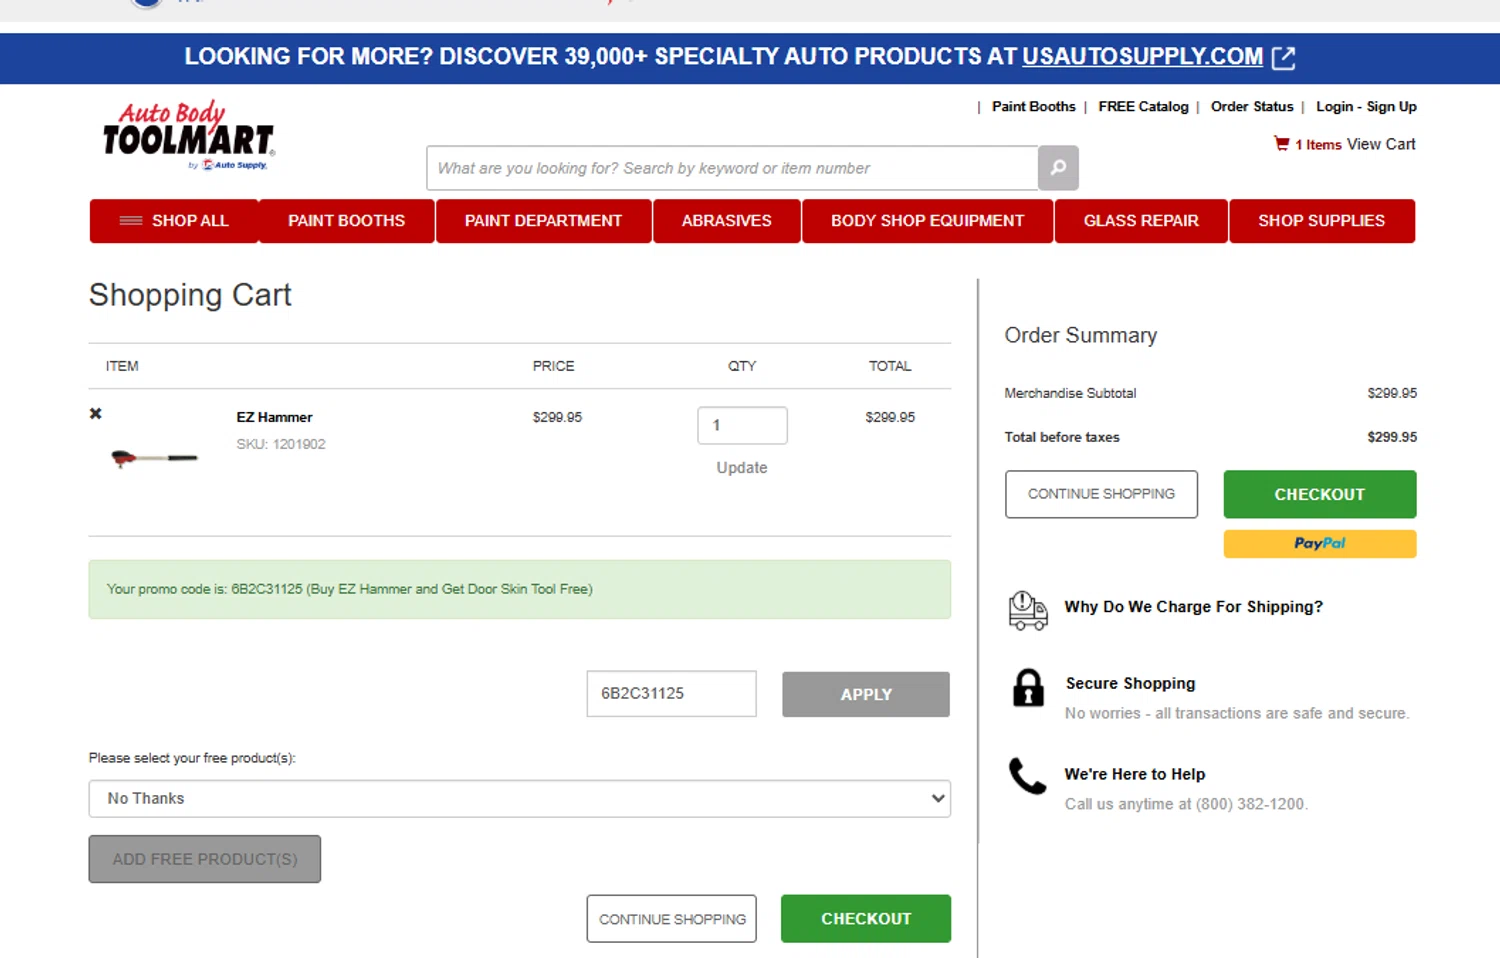
Task: Remove EZ Hammer with the X icon
Action: [96, 413]
